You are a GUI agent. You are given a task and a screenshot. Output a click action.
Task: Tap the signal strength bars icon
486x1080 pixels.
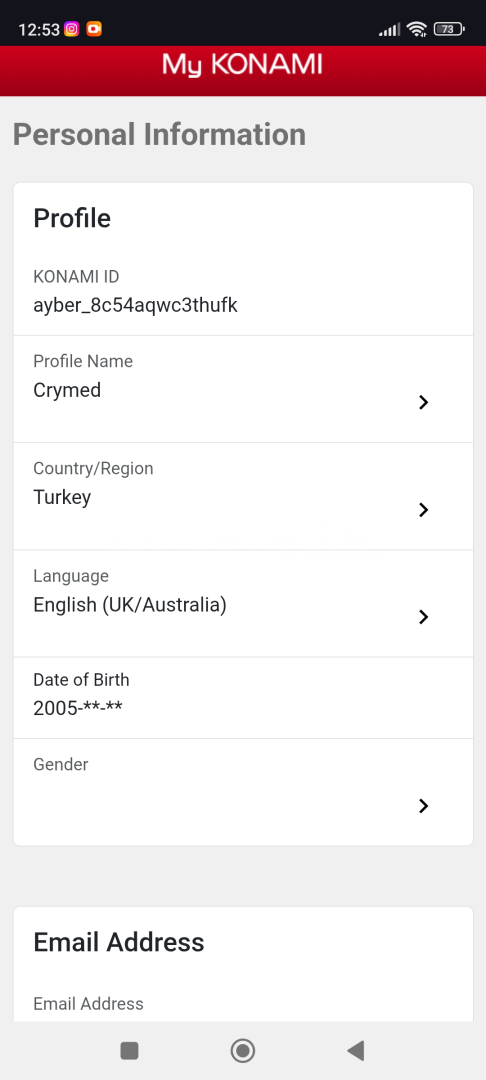point(389,30)
